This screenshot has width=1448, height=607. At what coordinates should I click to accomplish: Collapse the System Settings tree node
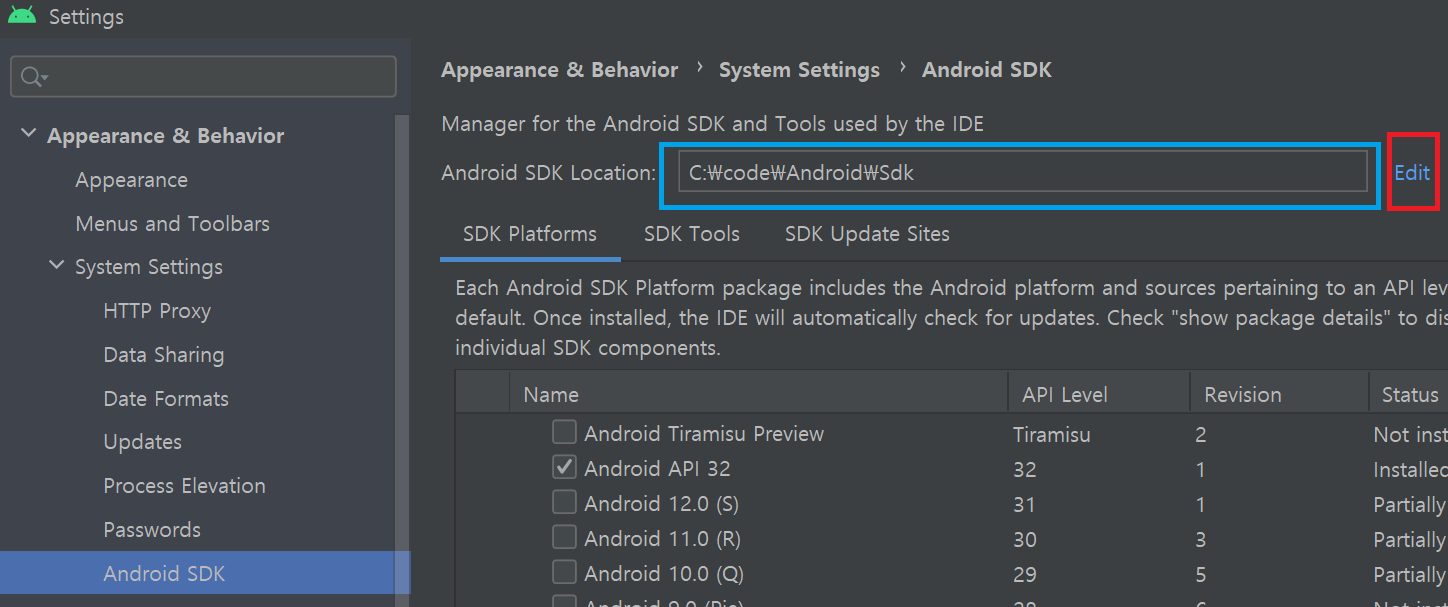pyautogui.click(x=56, y=266)
